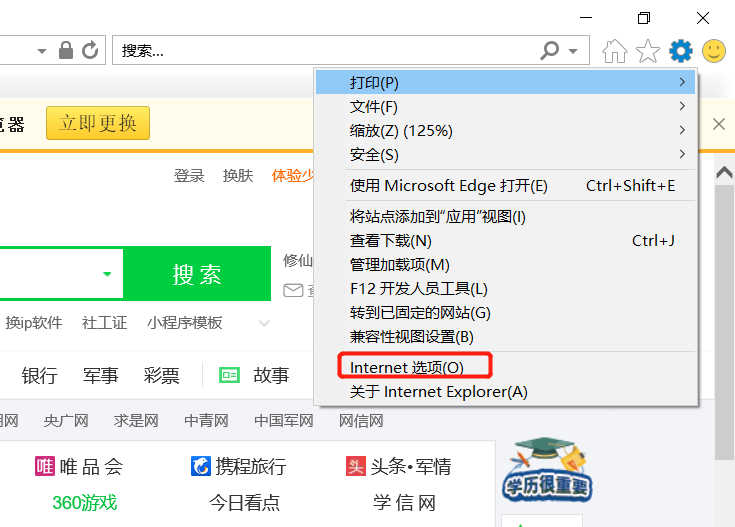The width and height of the screenshot is (735, 527).
Task: Select 转到已固定的网站(G)
Action: click(506, 312)
